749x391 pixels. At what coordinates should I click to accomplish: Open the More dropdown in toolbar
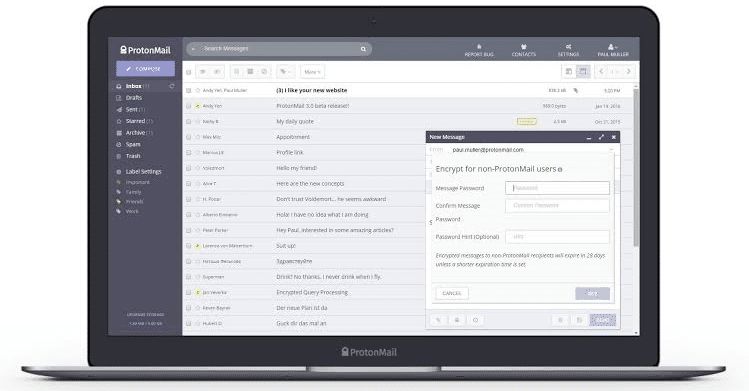click(x=312, y=72)
